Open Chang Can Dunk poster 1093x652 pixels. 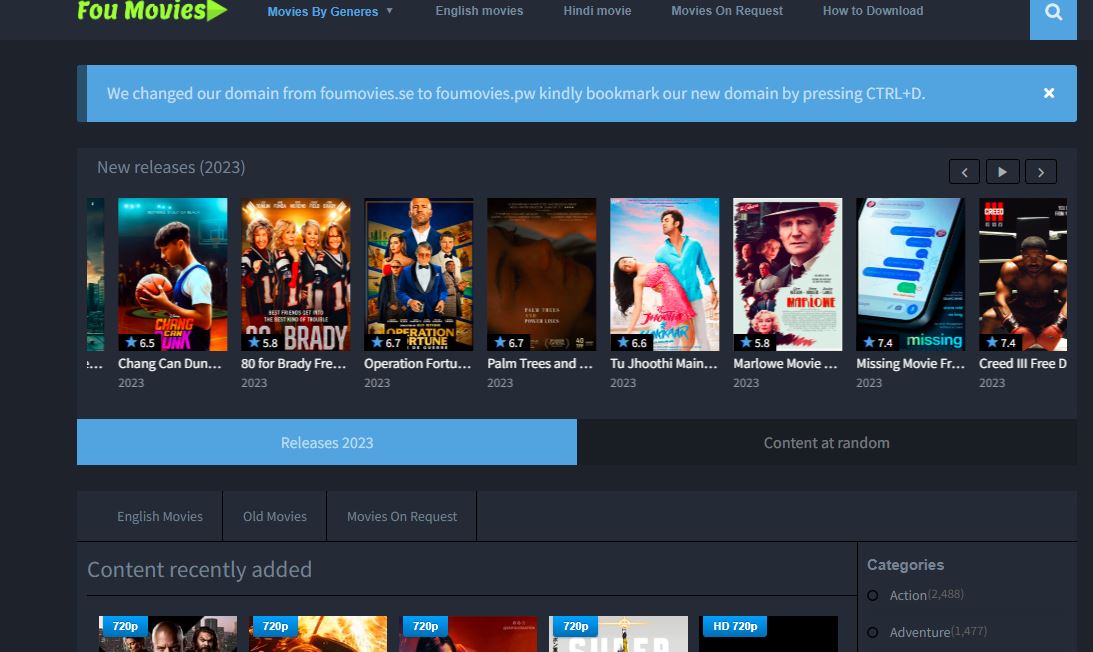coord(172,275)
